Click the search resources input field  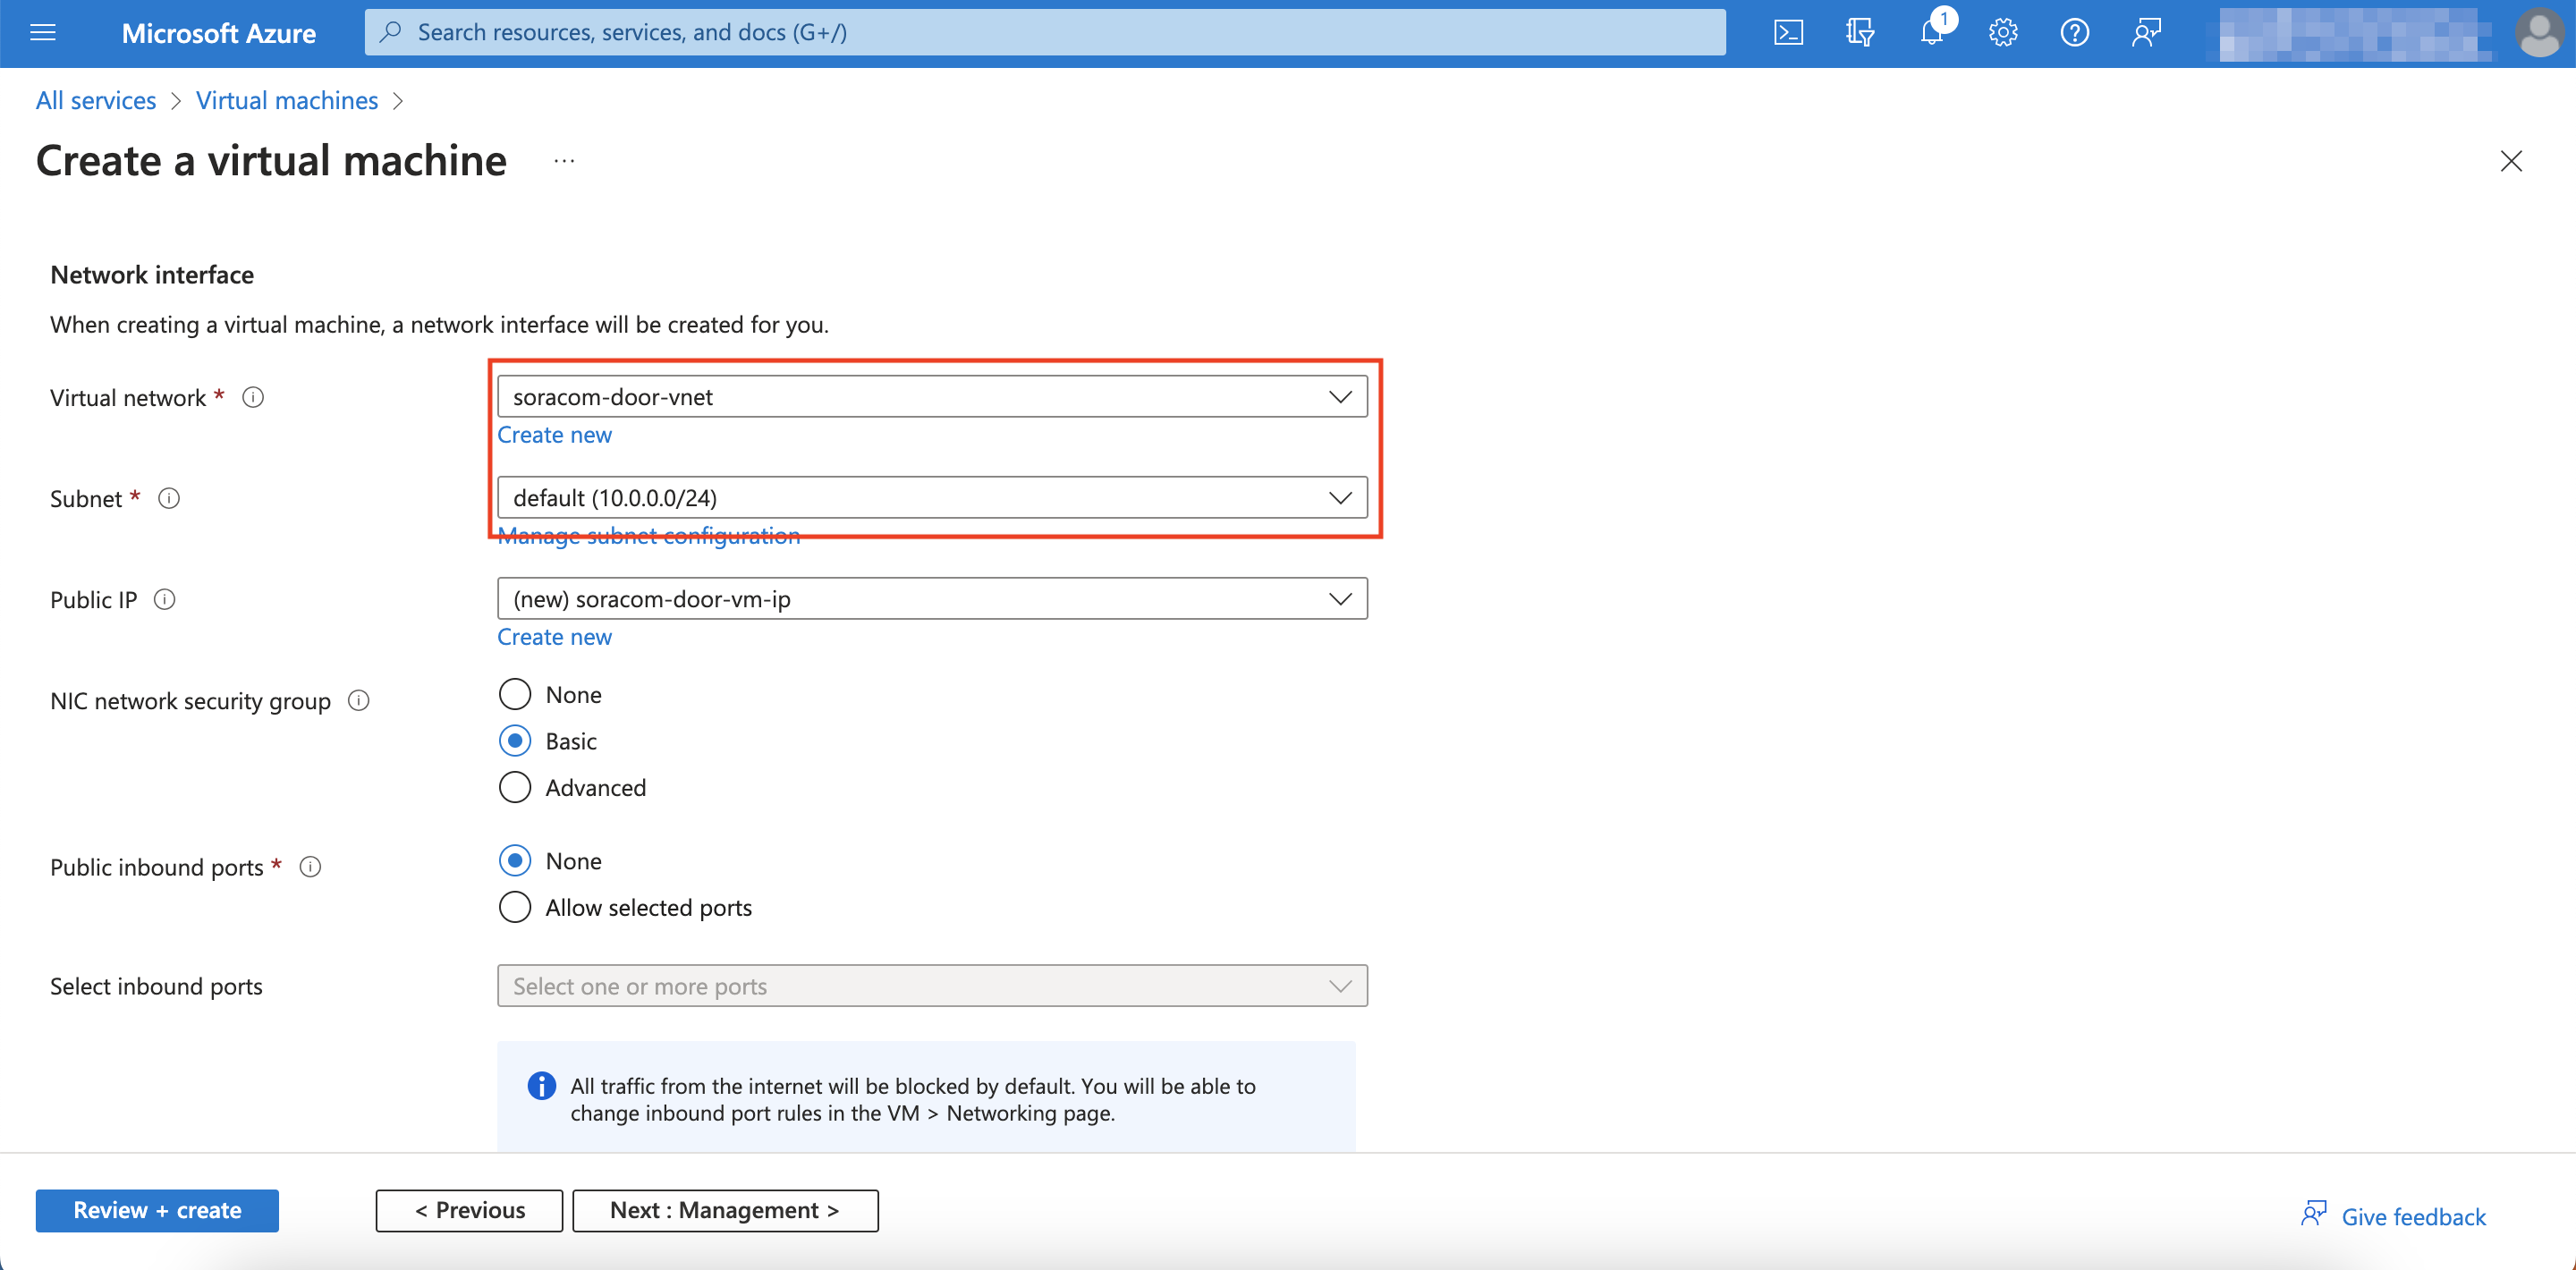[x=1000, y=31]
